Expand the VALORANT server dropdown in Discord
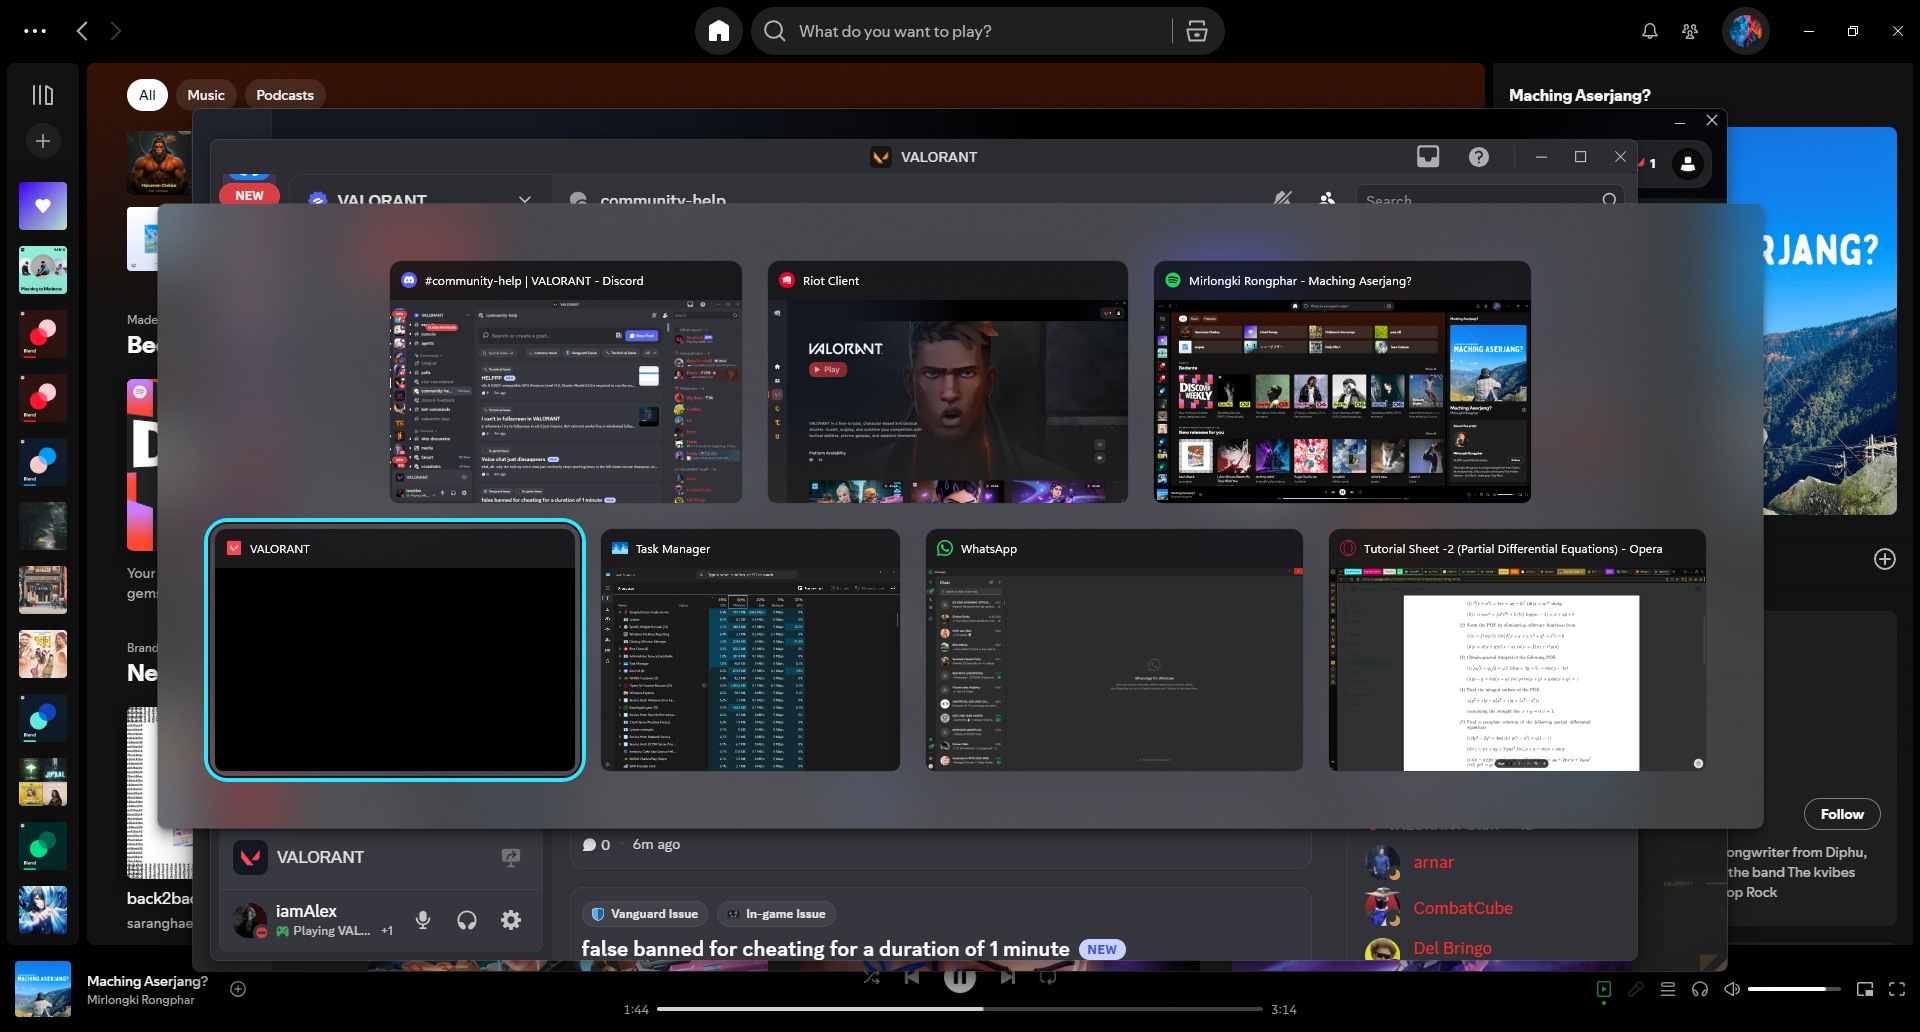Screen dimensions: 1920x1032 525,199
